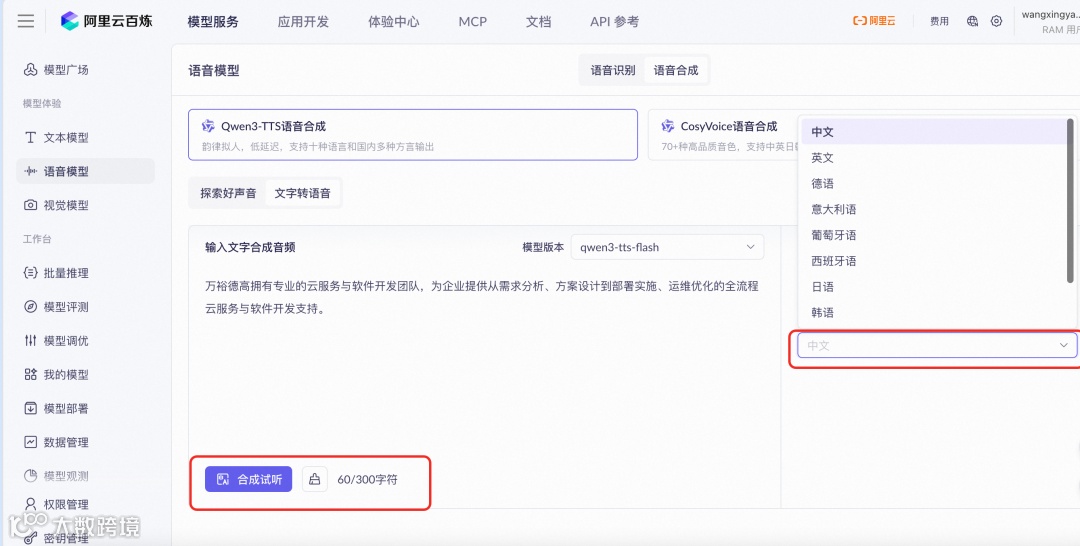Click the 数据管理 chart icon

pyautogui.click(x=30, y=442)
